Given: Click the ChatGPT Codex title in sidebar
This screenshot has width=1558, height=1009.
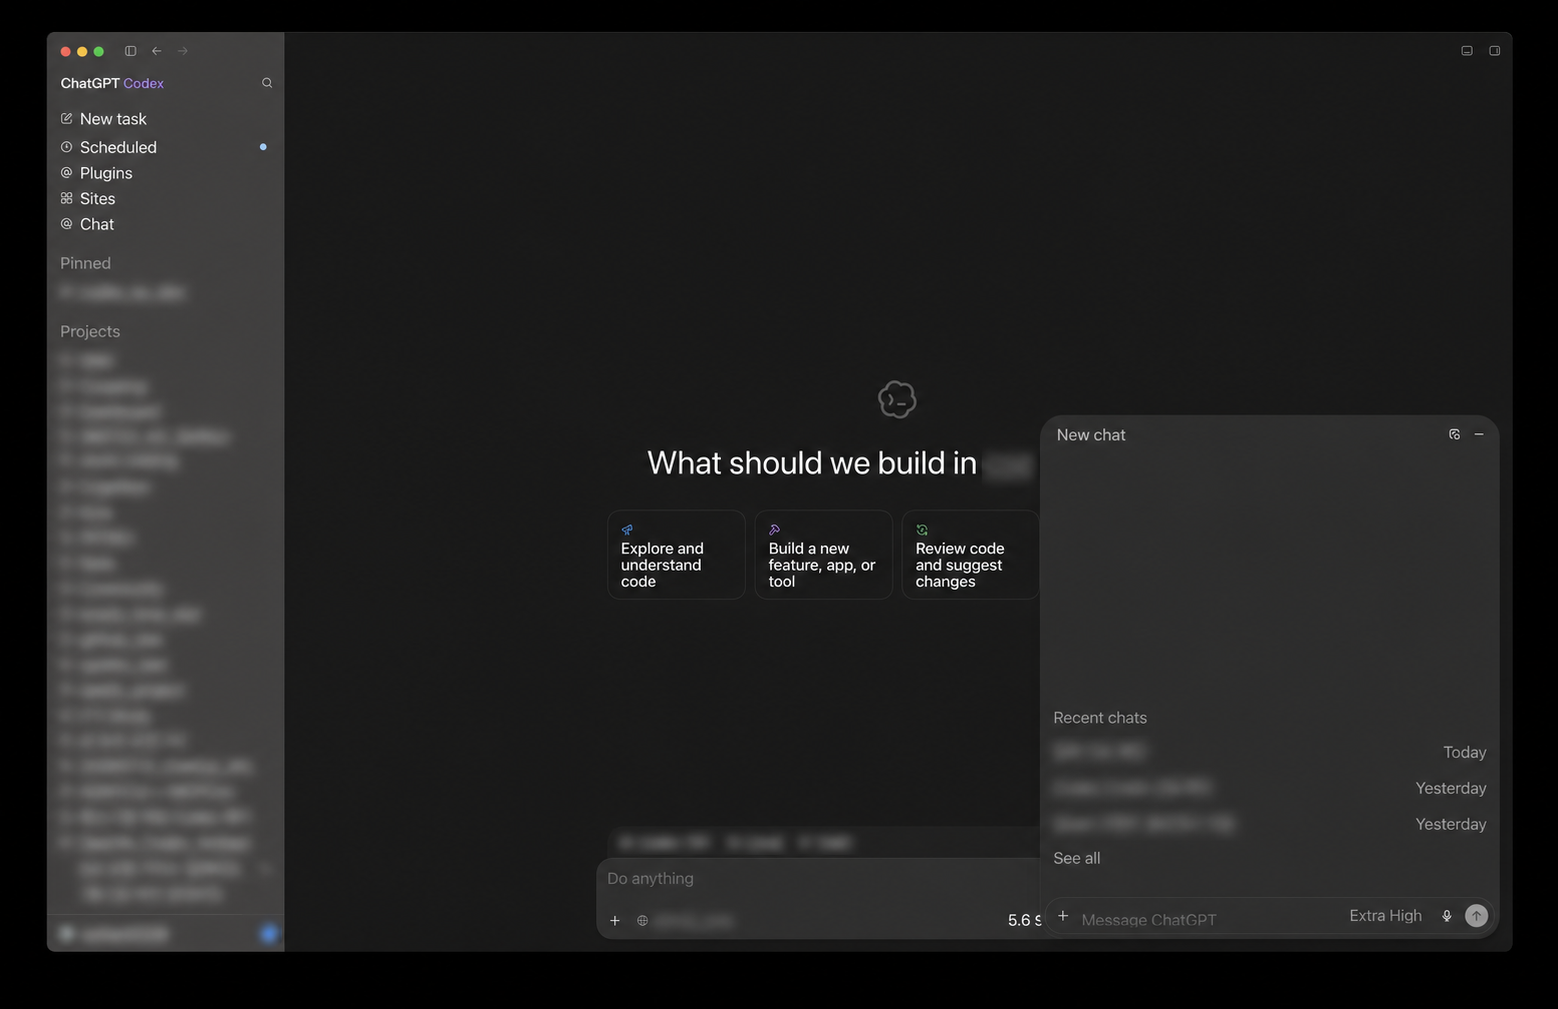Looking at the screenshot, I should coord(112,83).
